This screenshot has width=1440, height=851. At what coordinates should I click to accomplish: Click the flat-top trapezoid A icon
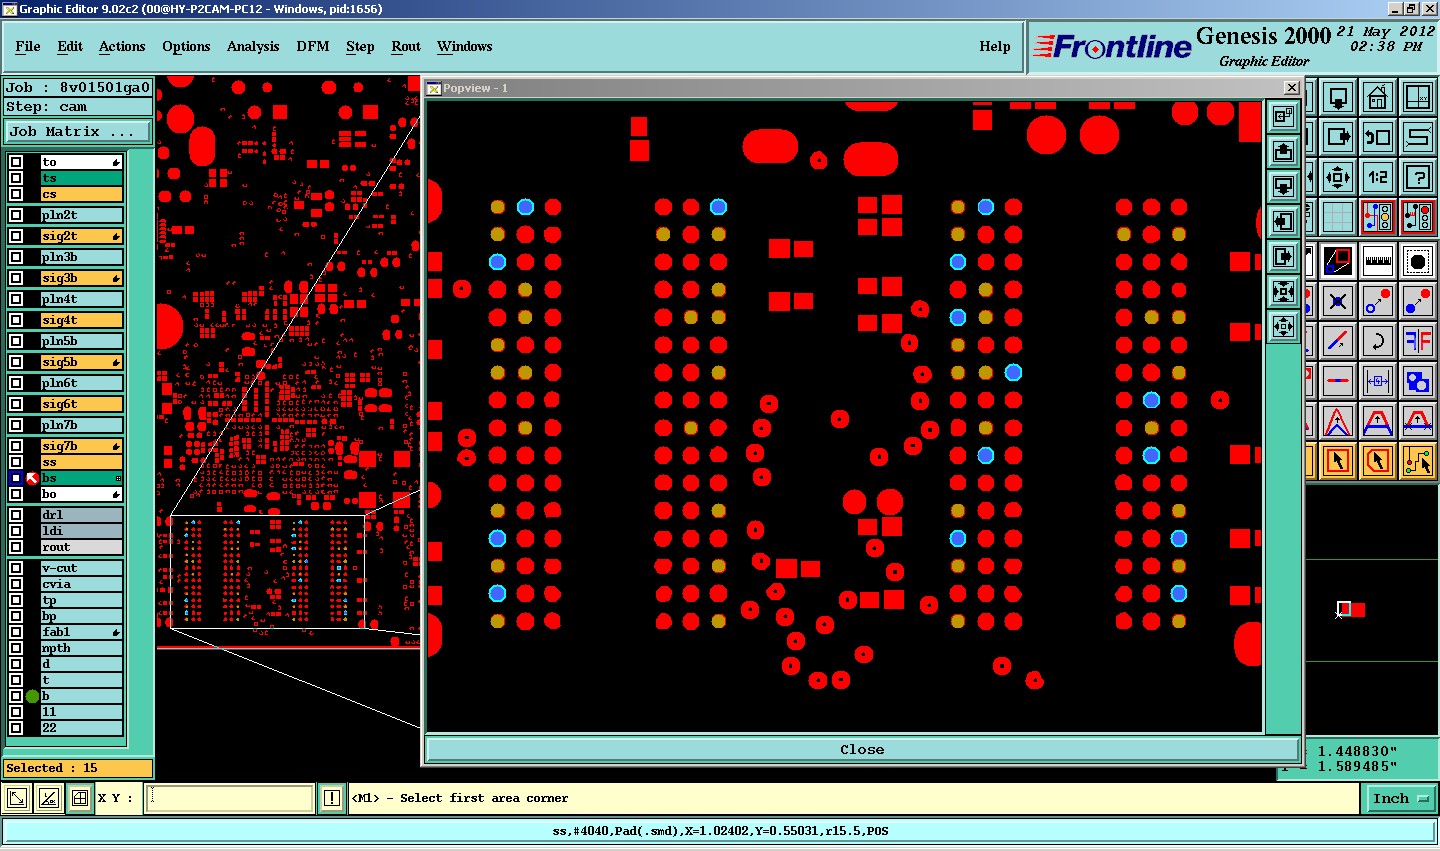point(1378,421)
